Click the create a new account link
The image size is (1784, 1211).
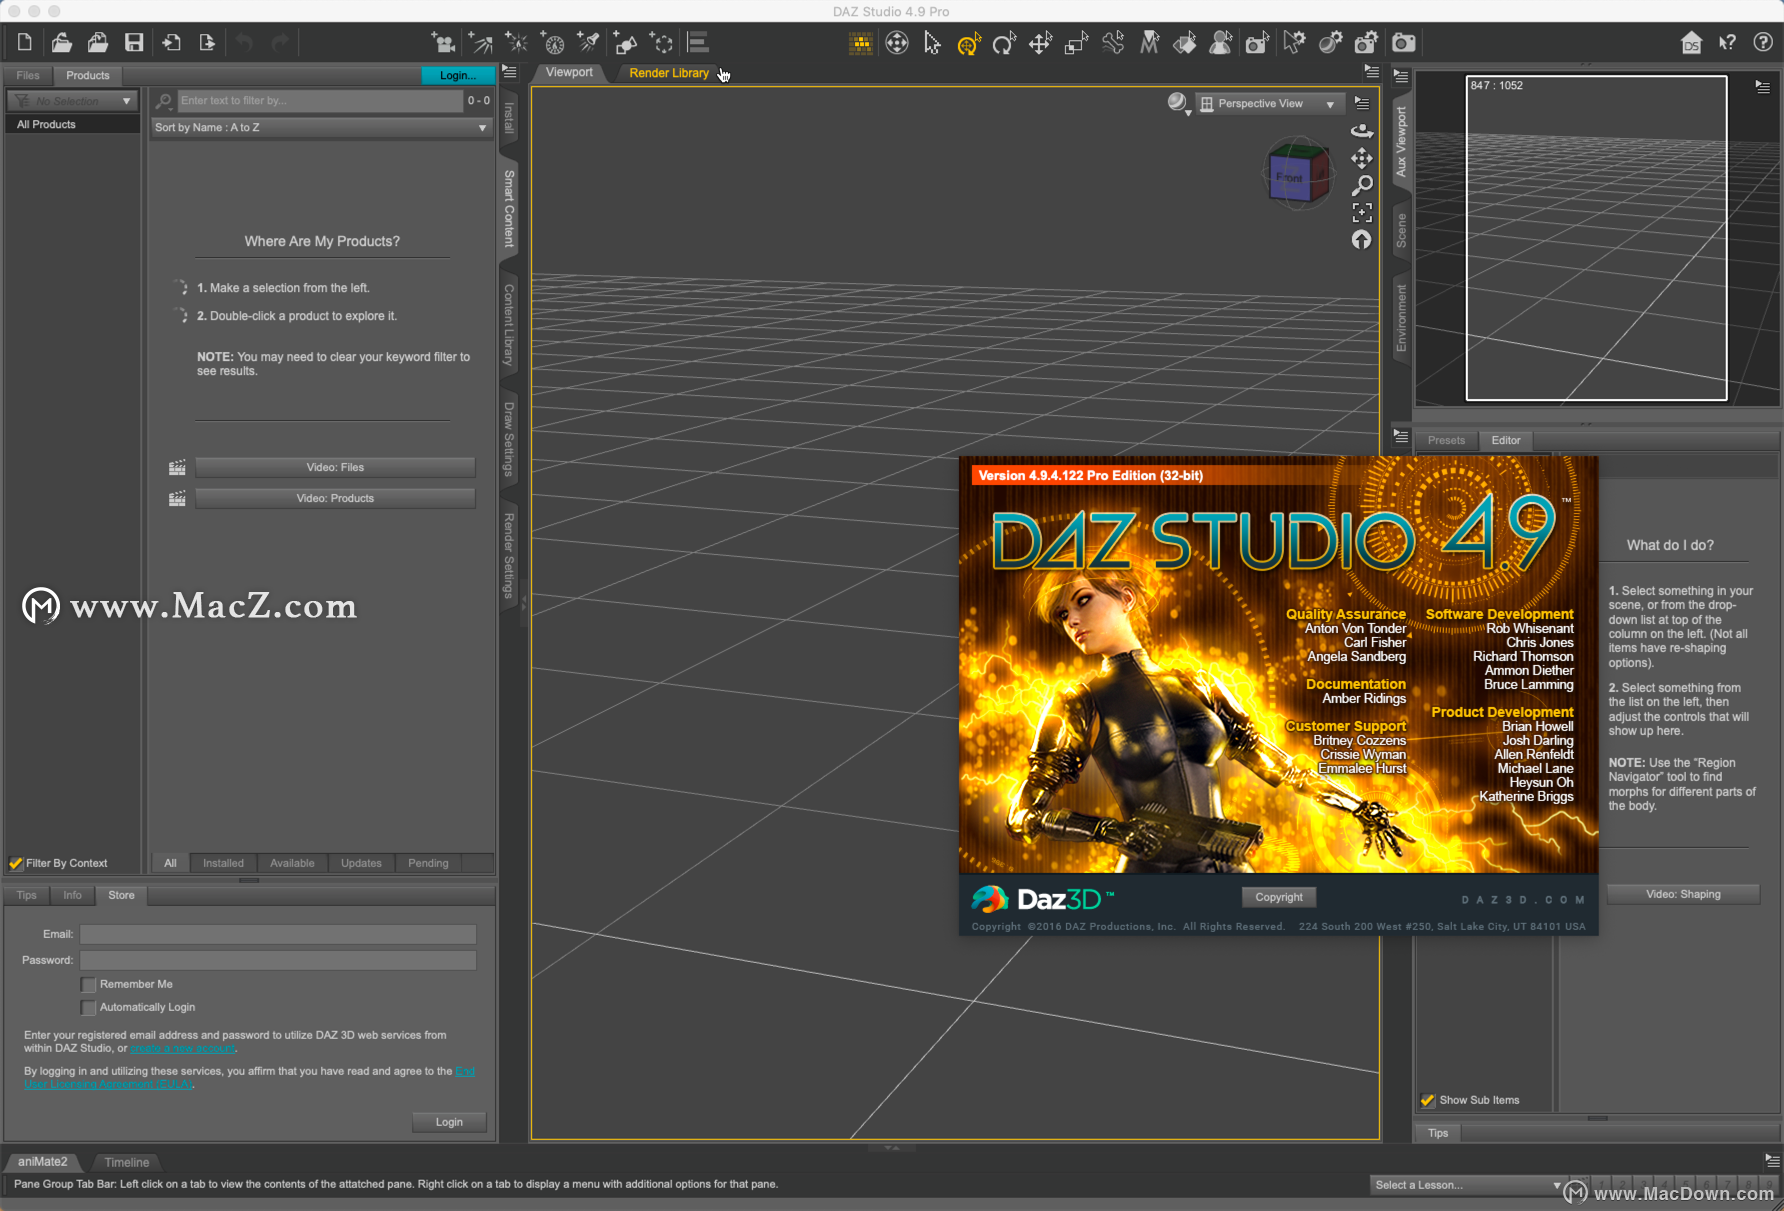pyautogui.click(x=182, y=1048)
